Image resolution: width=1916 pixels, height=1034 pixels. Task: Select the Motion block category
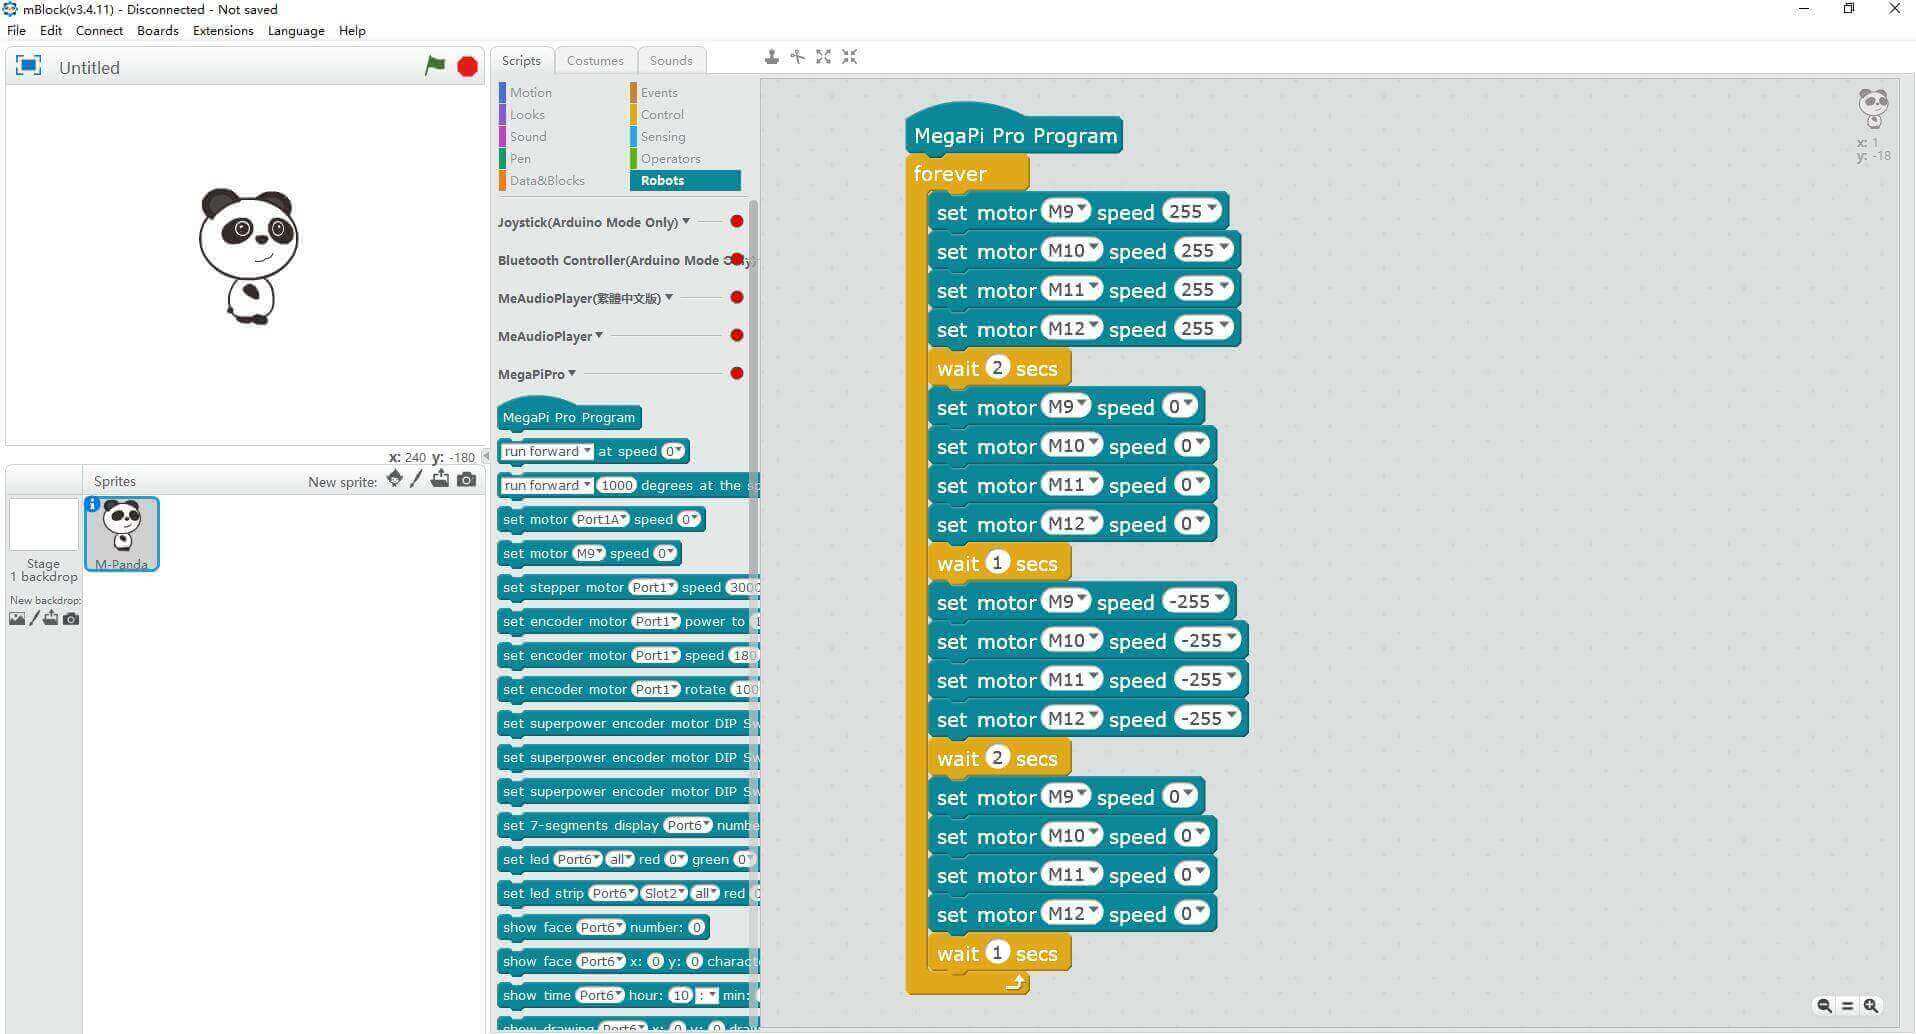point(530,92)
